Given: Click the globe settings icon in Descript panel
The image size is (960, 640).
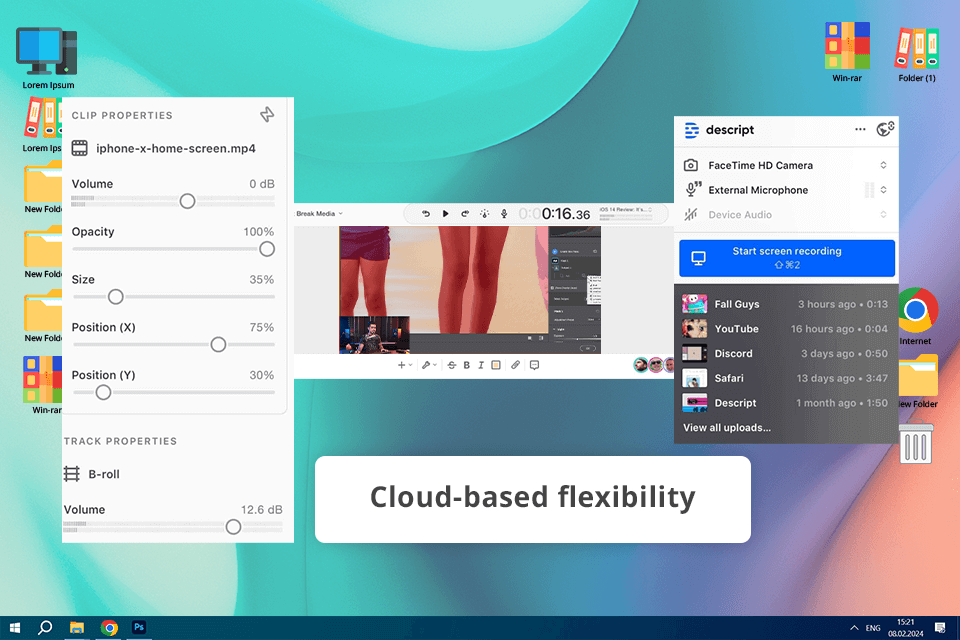Looking at the screenshot, I should (885, 129).
